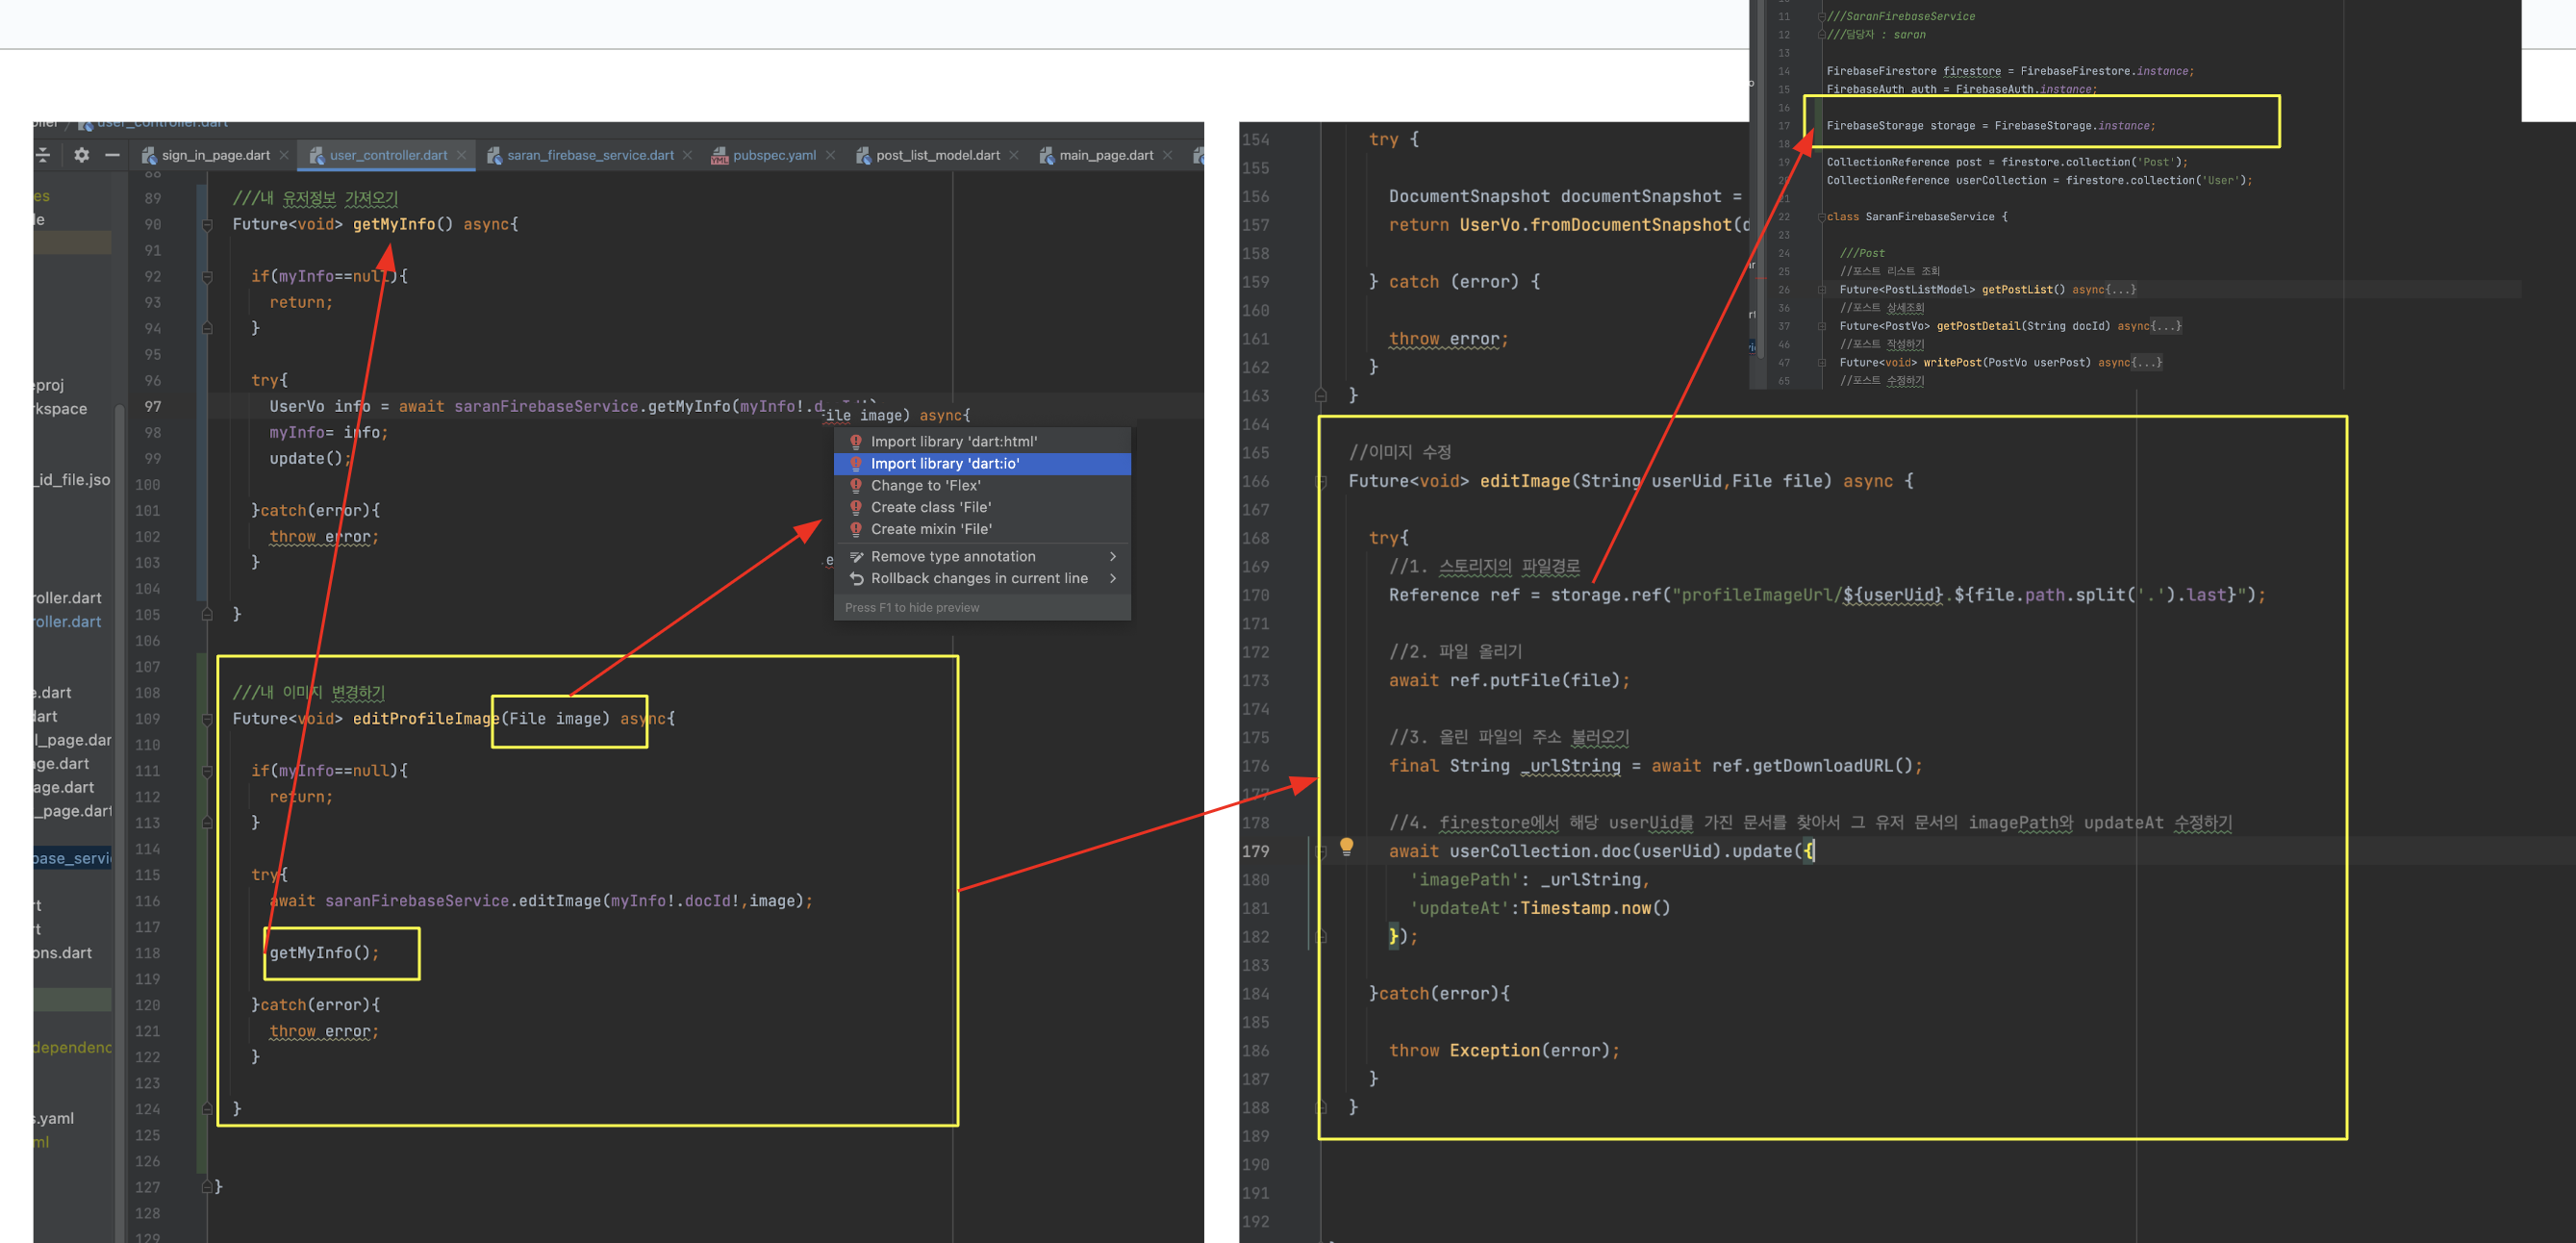Click the lightbulb quick-fix icon at line 179

pos(1346,846)
